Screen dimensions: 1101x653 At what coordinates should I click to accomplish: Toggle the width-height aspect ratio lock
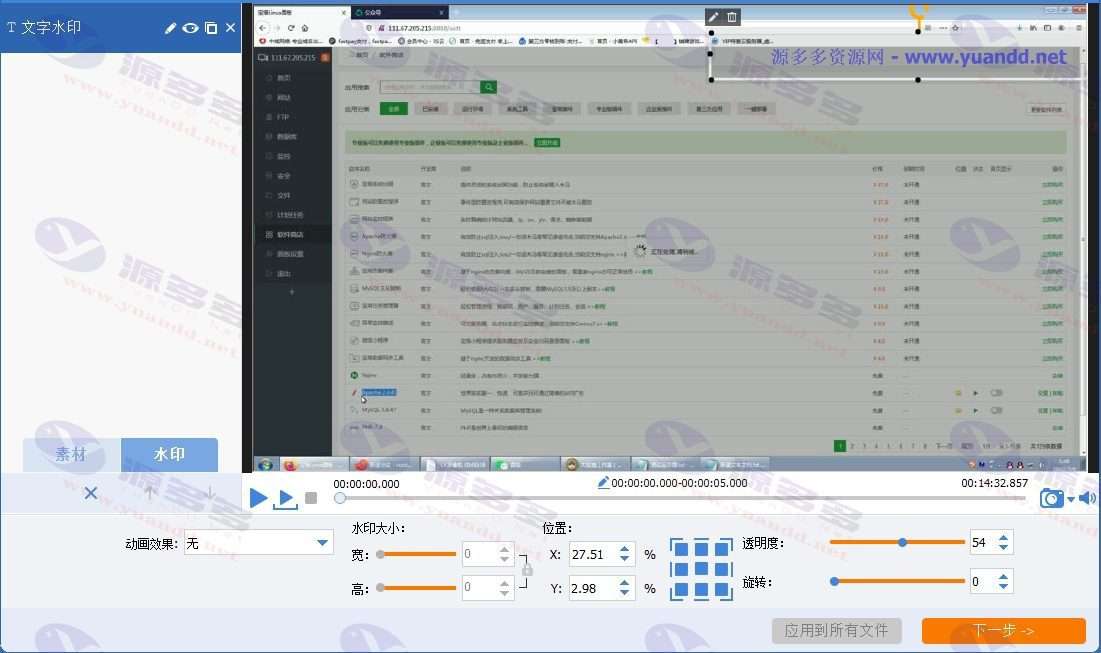point(527,570)
